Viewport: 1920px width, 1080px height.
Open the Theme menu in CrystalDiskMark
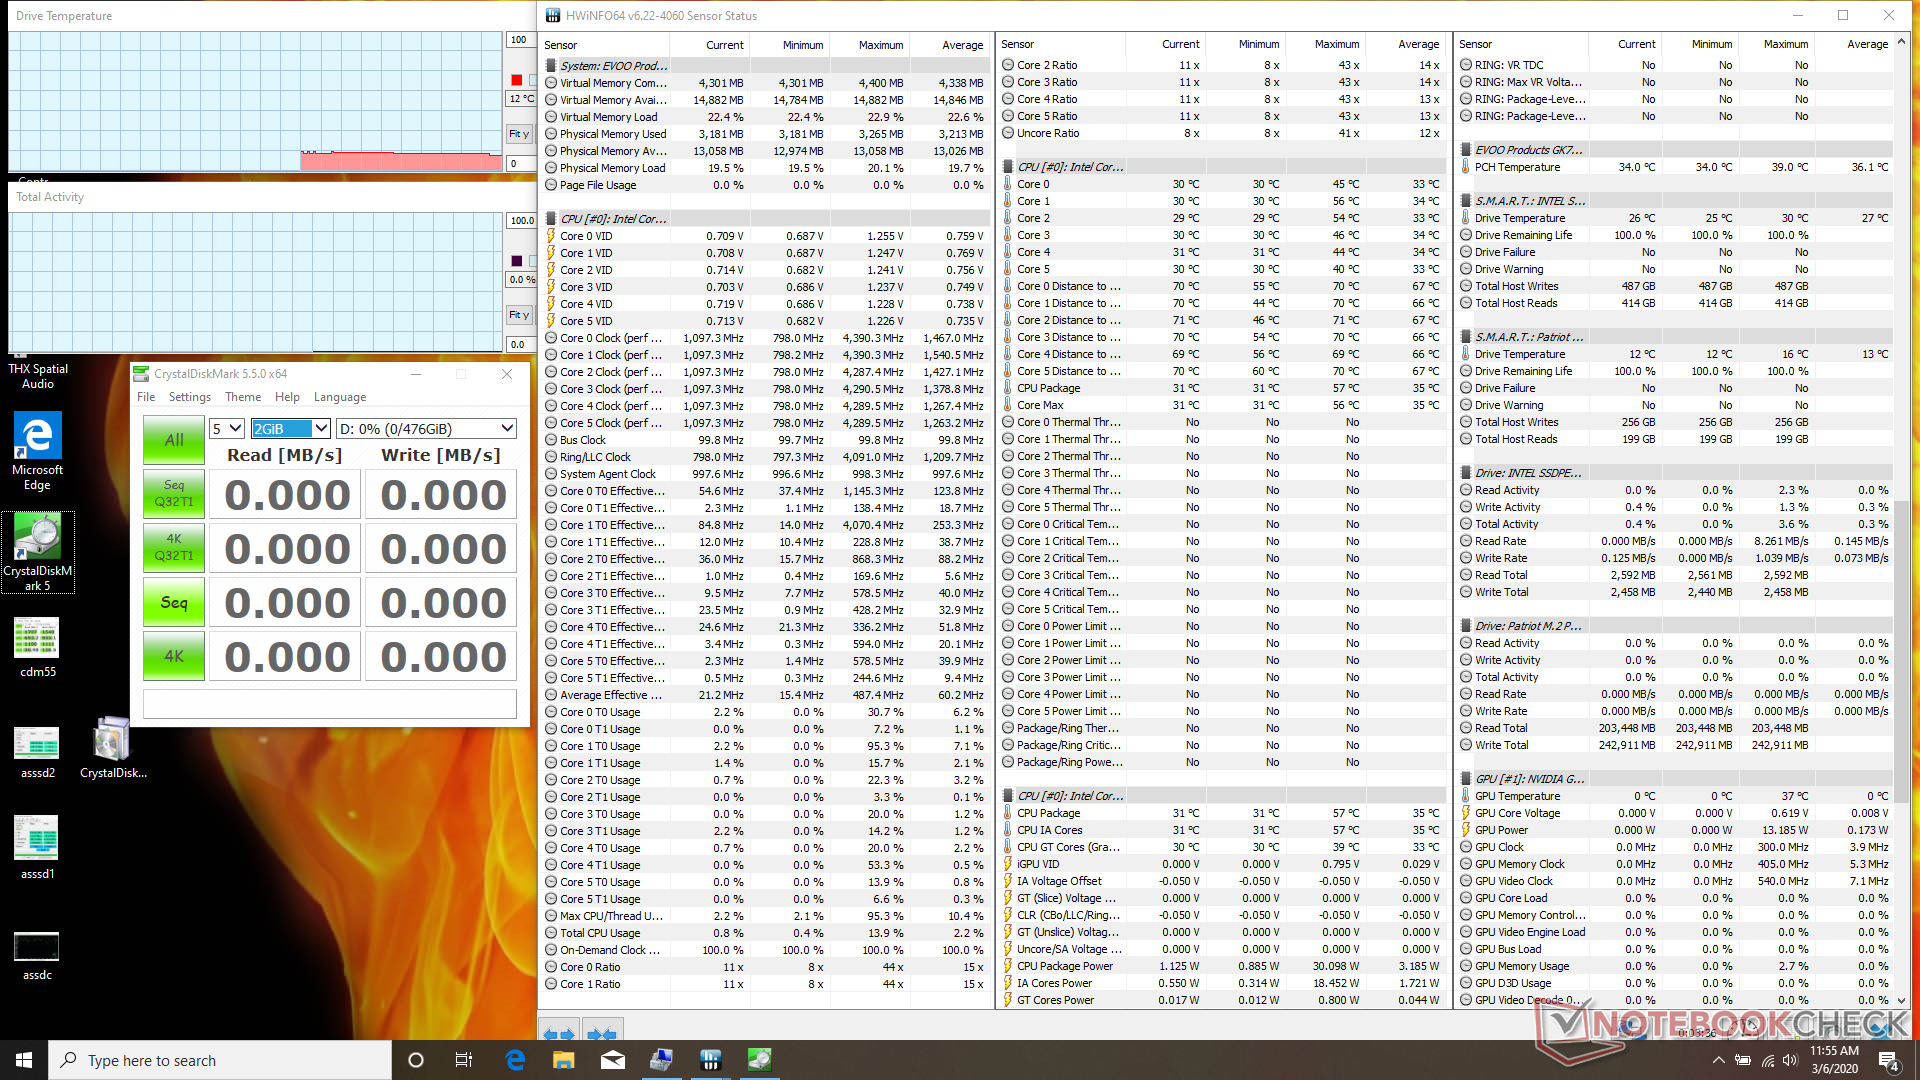[x=243, y=397]
